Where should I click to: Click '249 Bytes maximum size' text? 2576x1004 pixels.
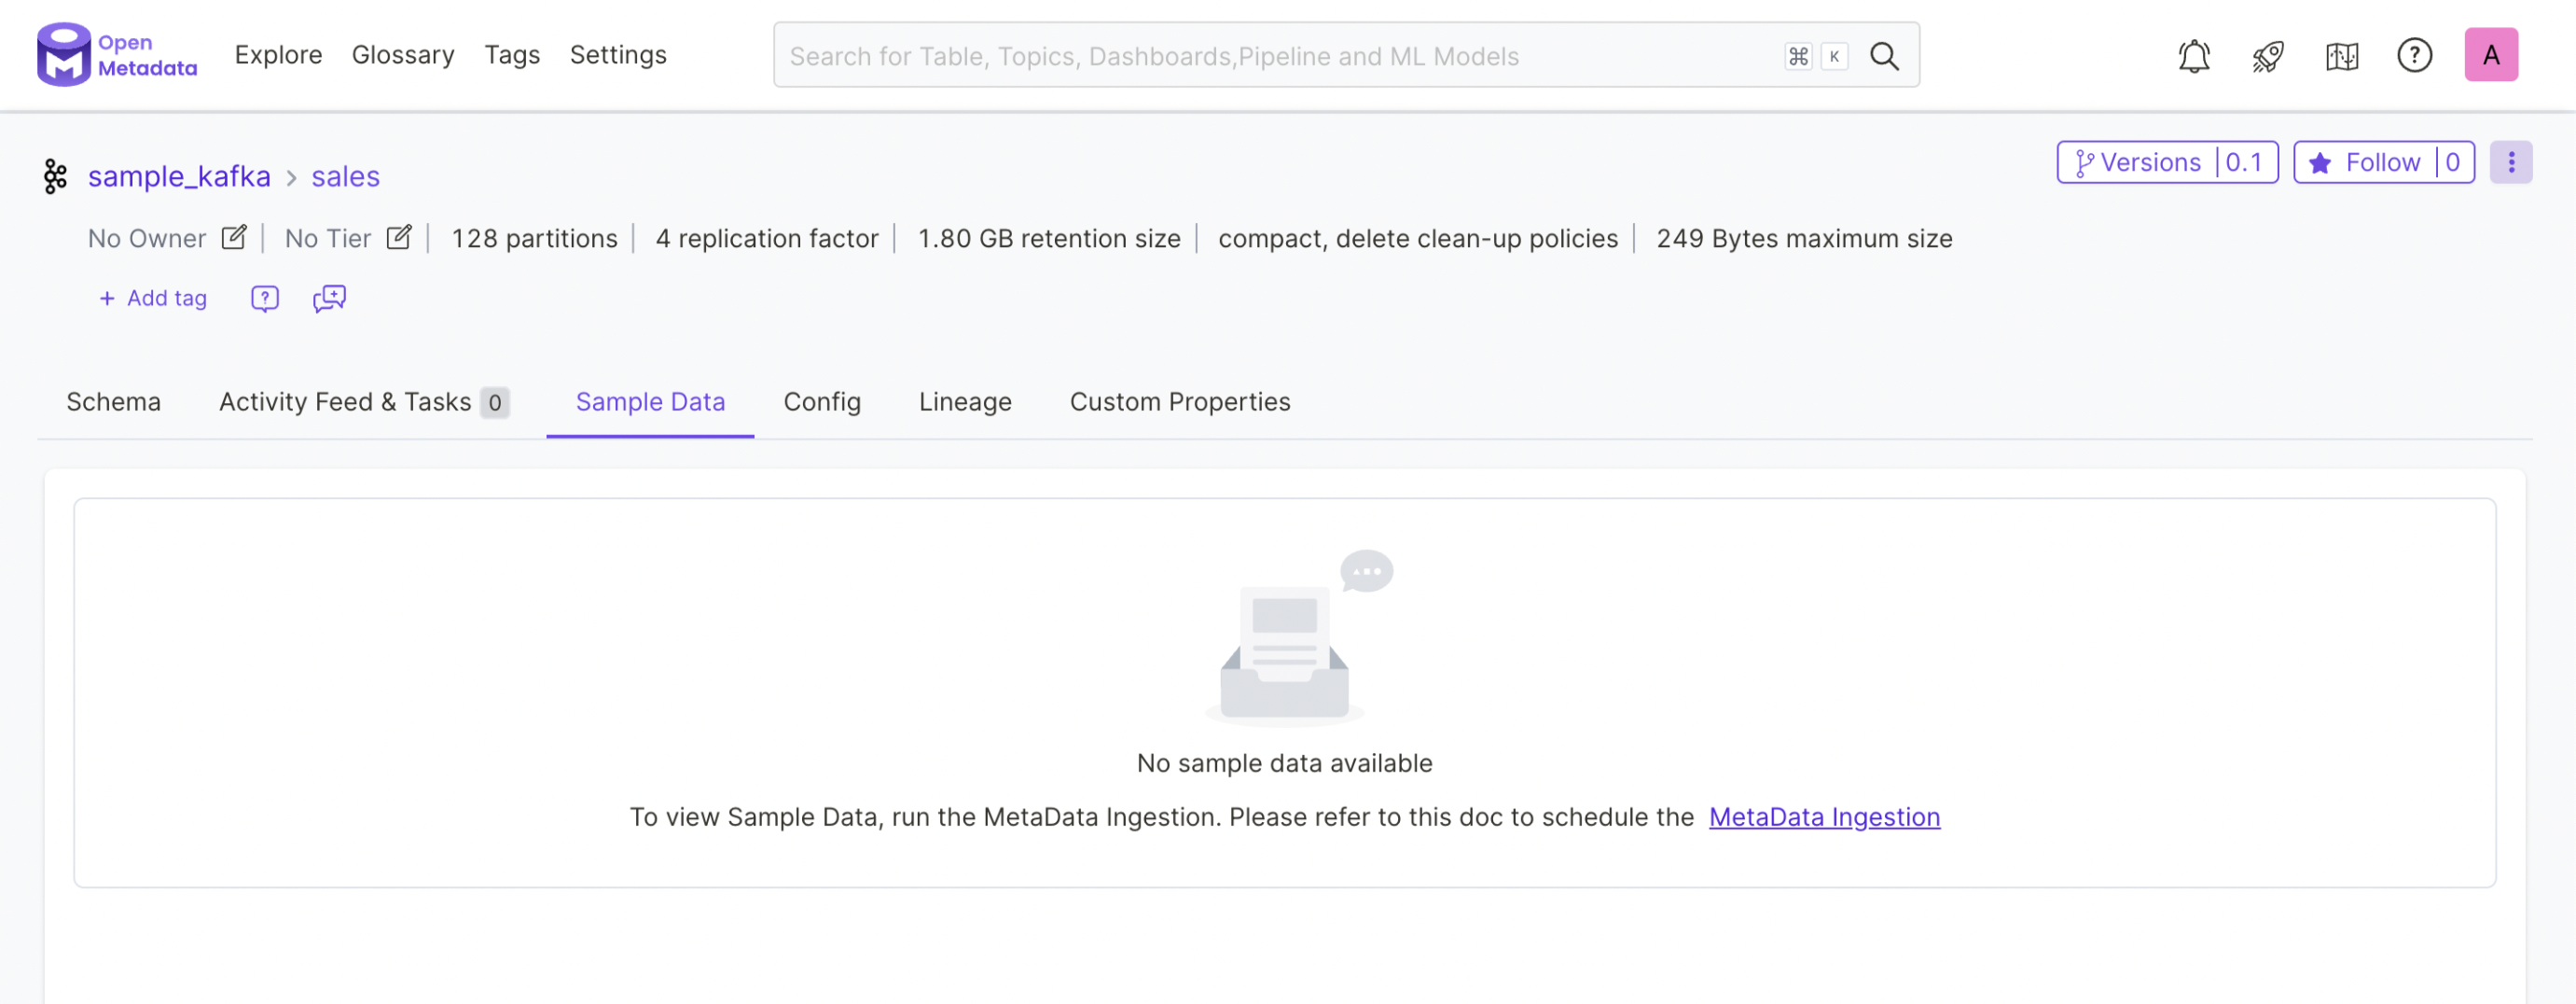coord(1804,239)
